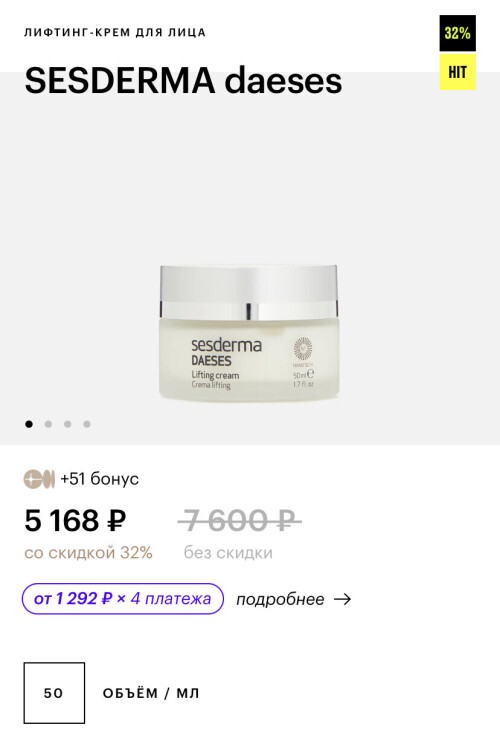Switch to the second image dot

pos(48,424)
